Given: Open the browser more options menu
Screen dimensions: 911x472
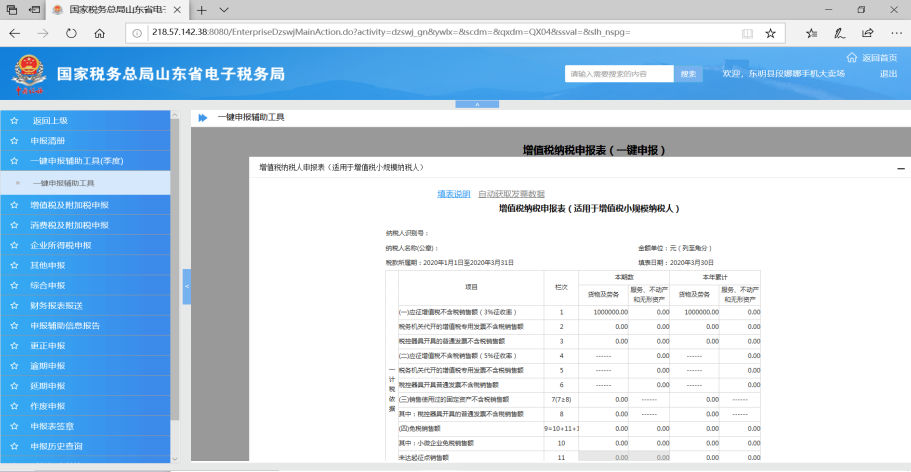Looking at the screenshot, I should [x=895, y=33].
